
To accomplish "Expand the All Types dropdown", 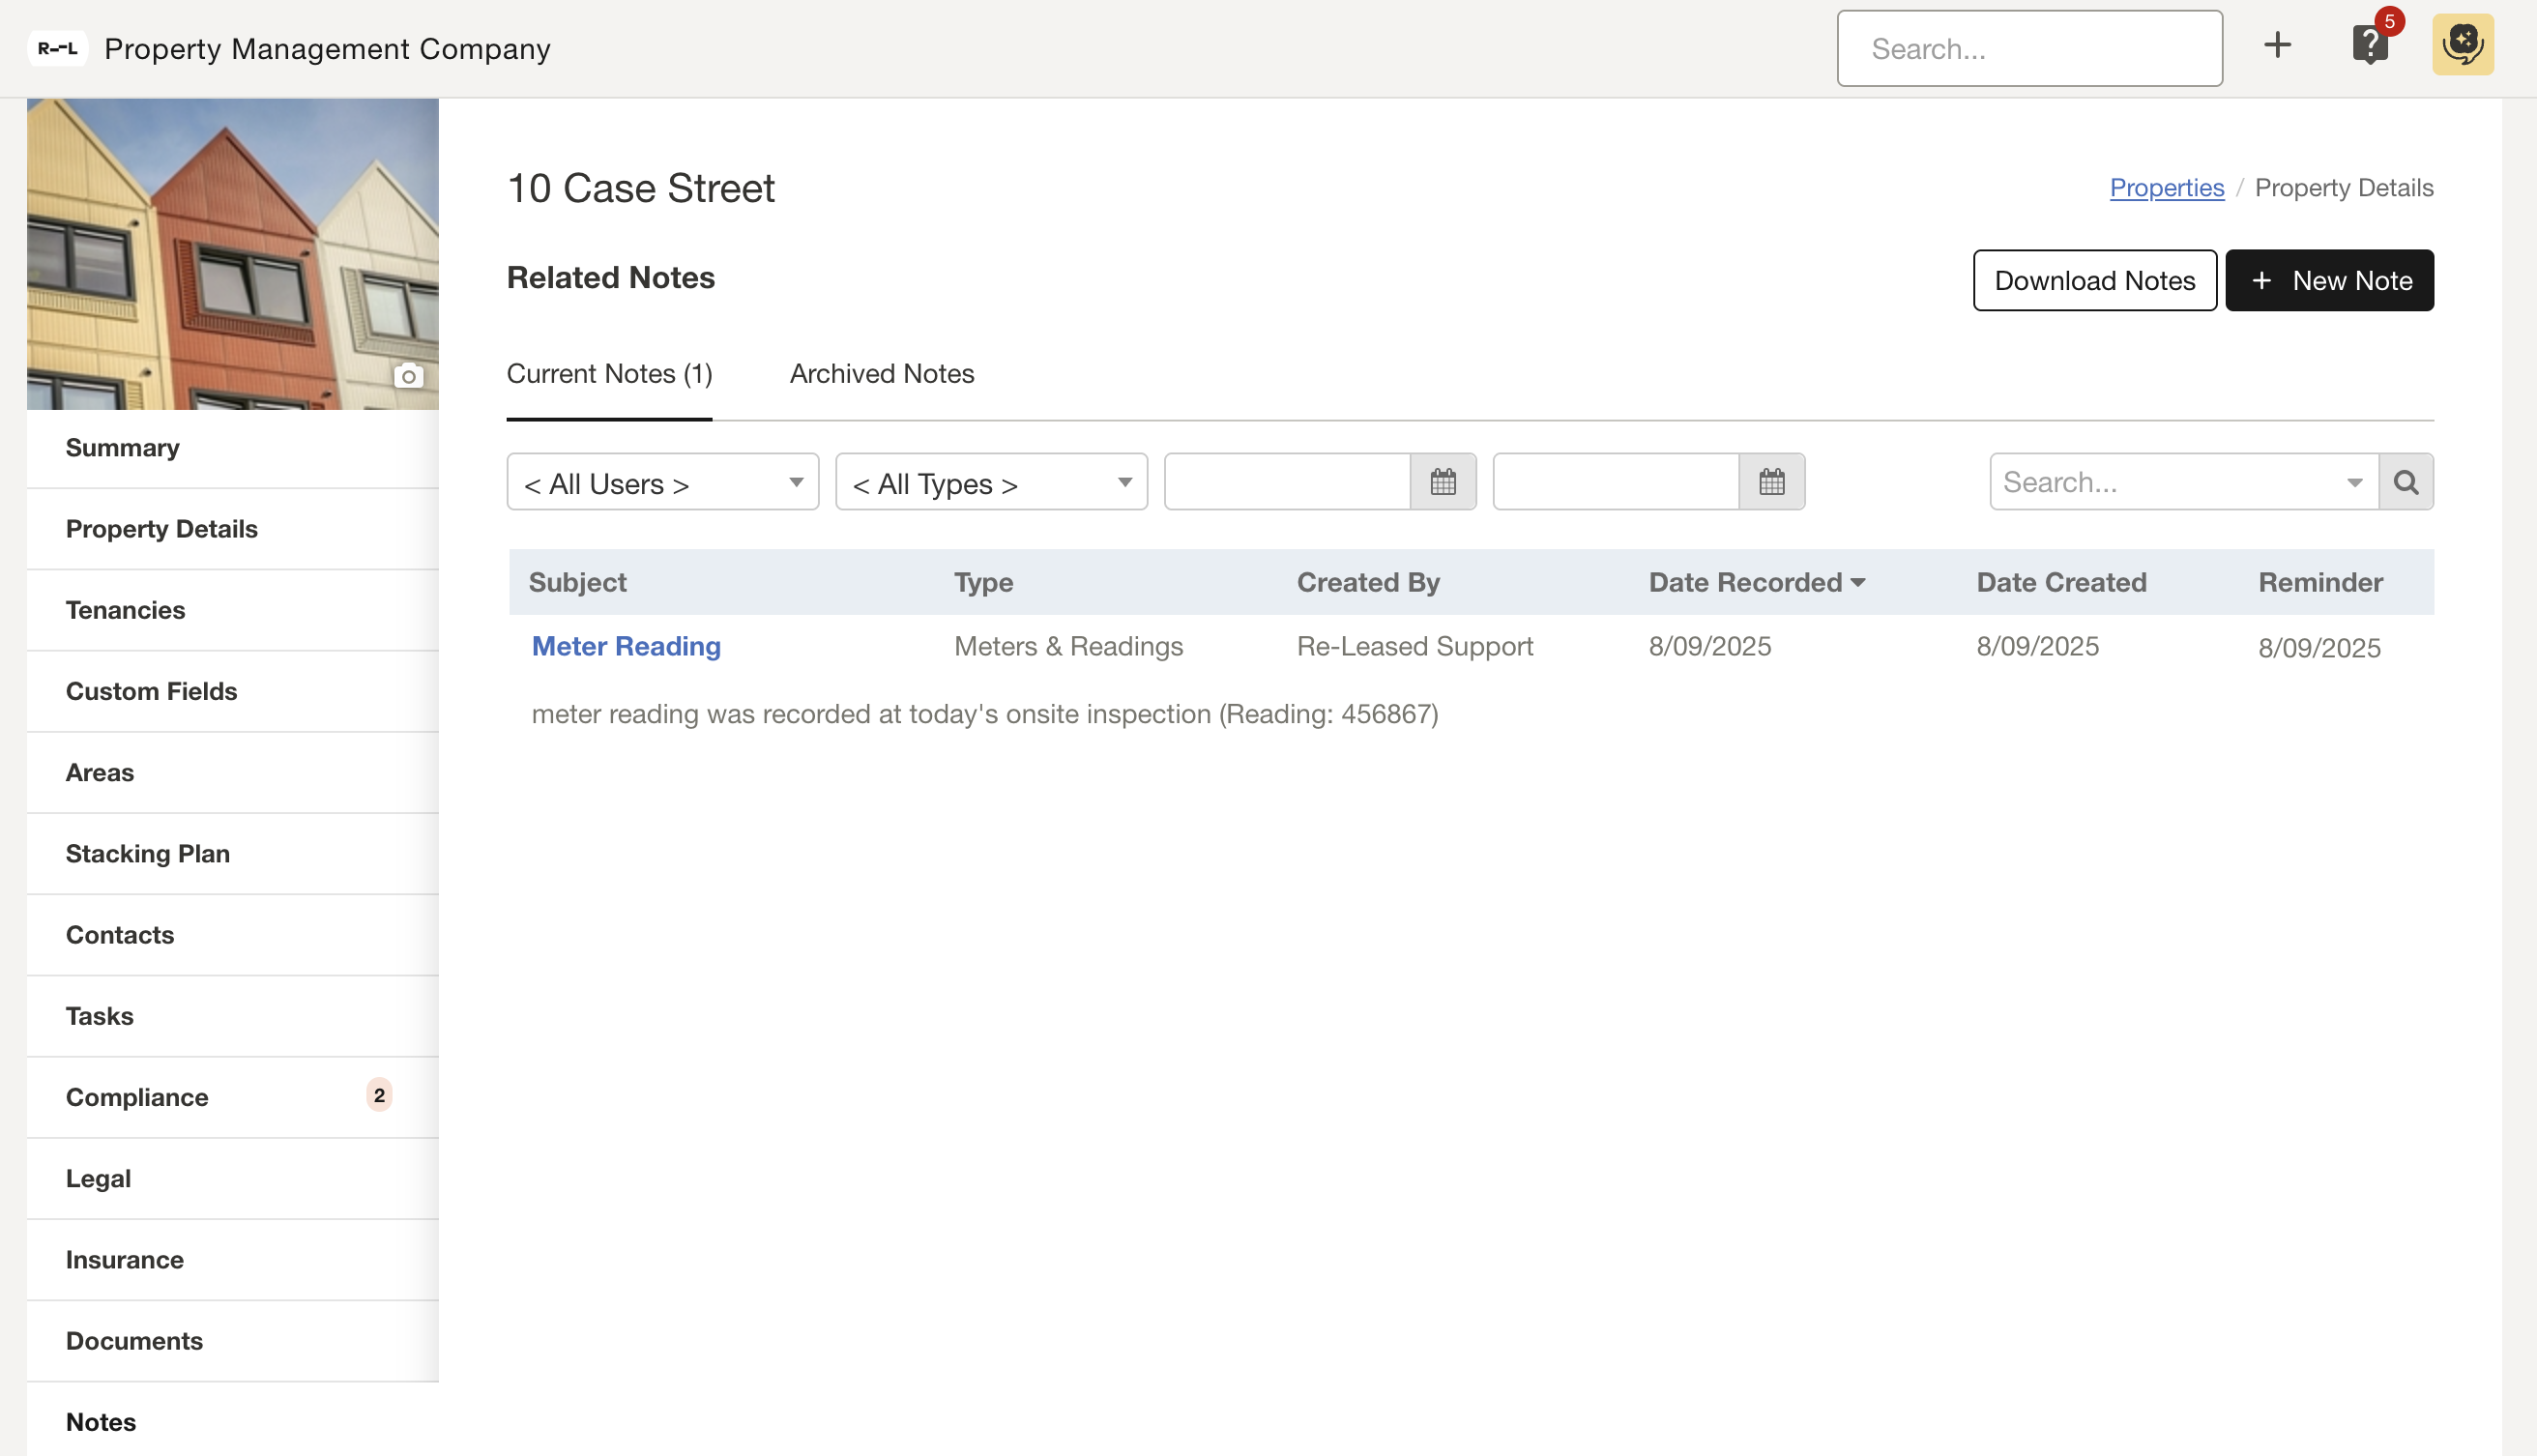I will click(x=990, y=483).
